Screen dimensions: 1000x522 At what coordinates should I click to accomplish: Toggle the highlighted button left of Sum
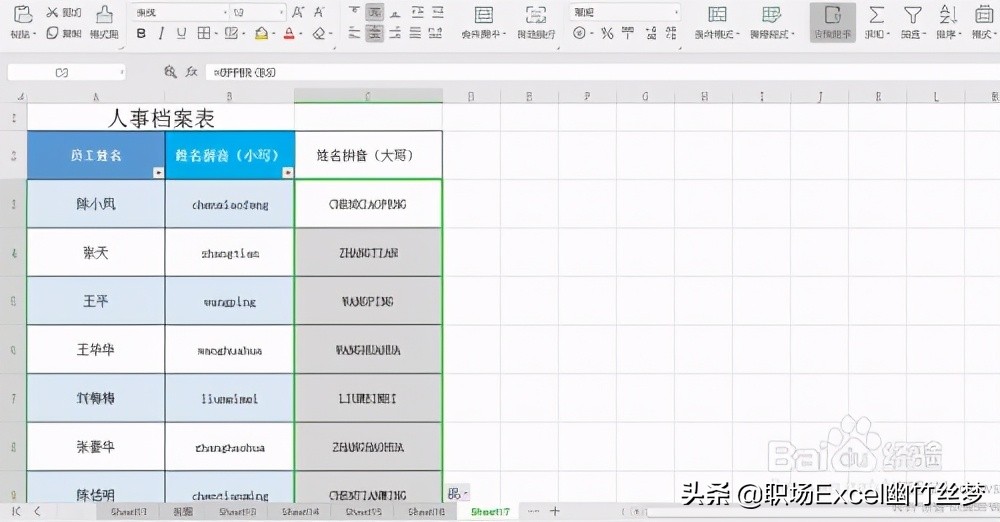click(x=832, y=22)
